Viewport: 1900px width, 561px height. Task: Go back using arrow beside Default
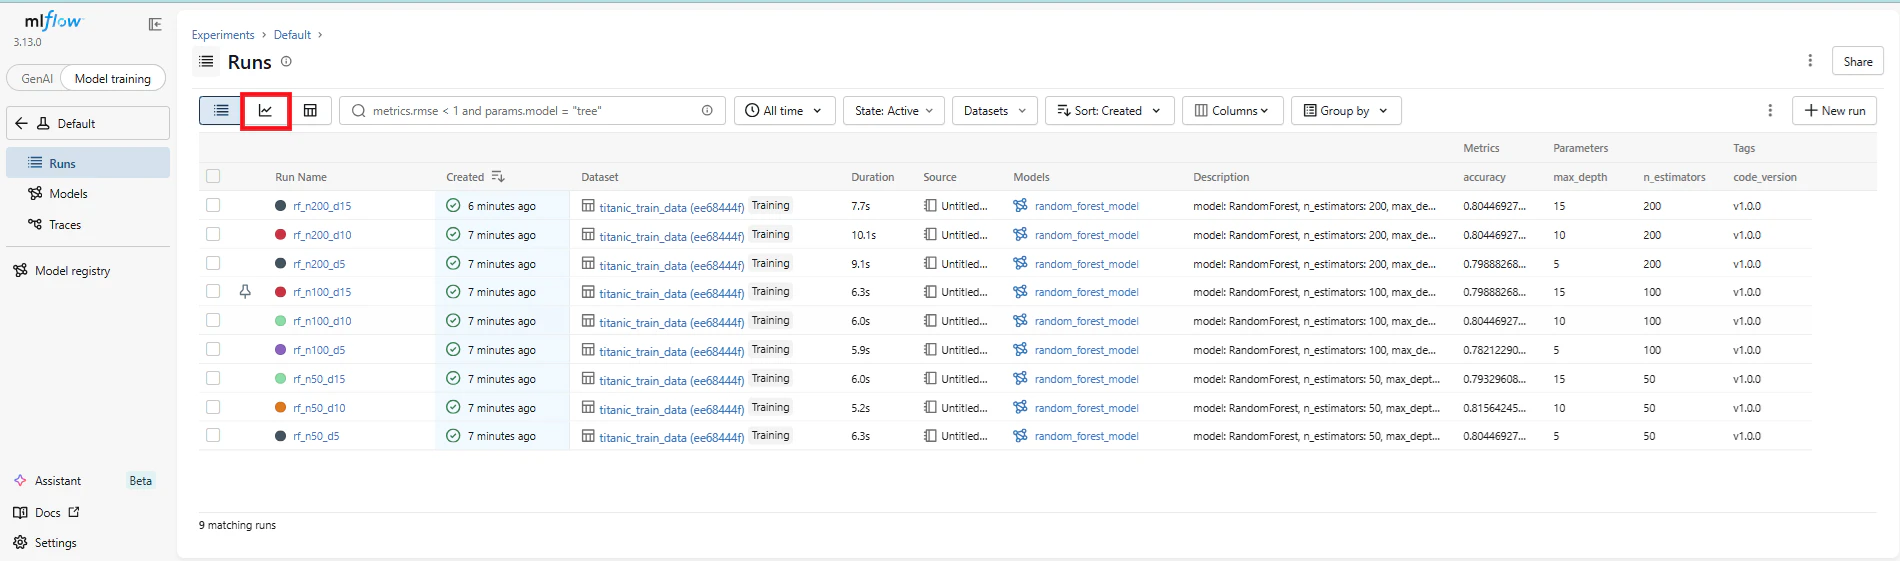[21, 124]
